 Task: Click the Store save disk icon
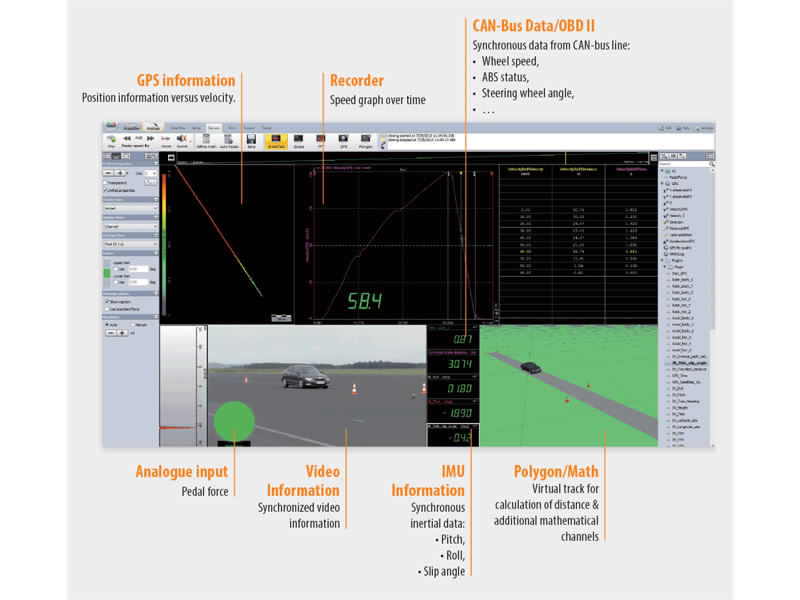coord(252,140)
